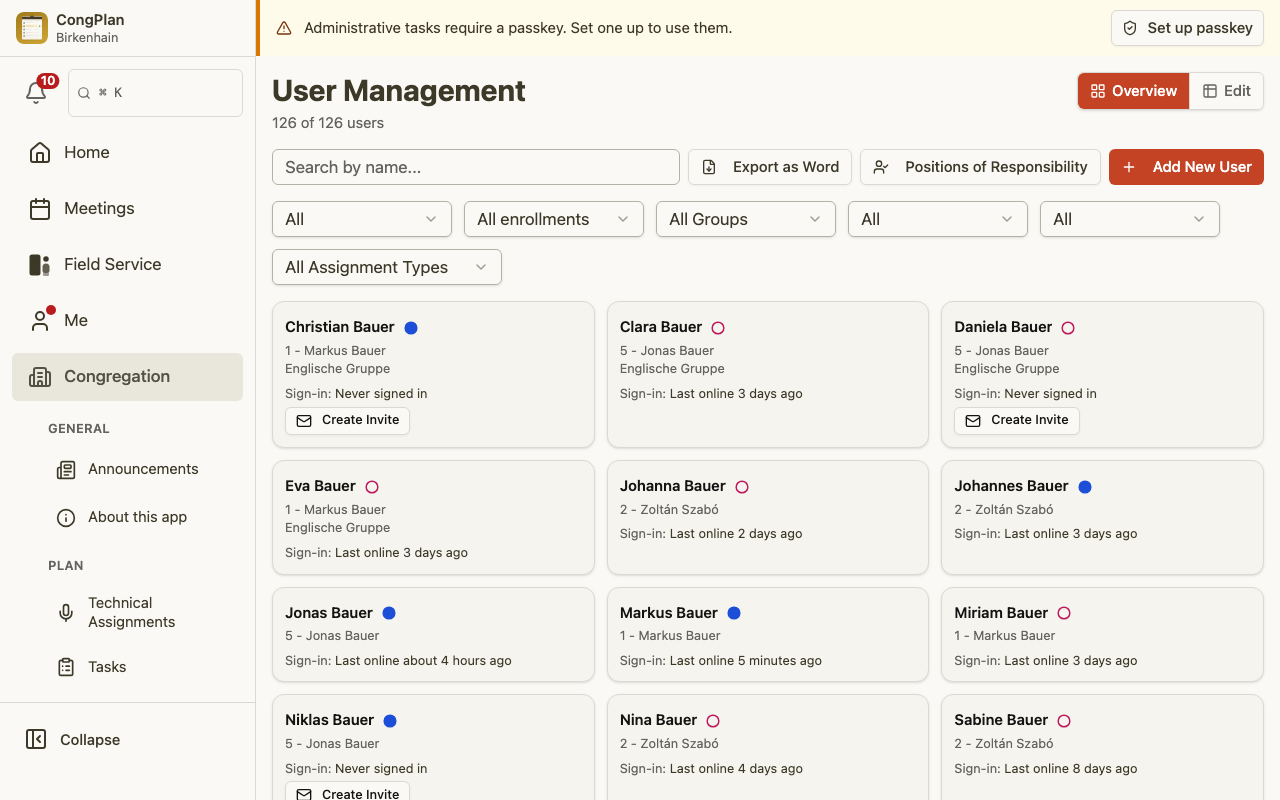Select the Overview view toggle
Screen dimensions: 1280x800
pyautogui.click(x=1134, y=91)
